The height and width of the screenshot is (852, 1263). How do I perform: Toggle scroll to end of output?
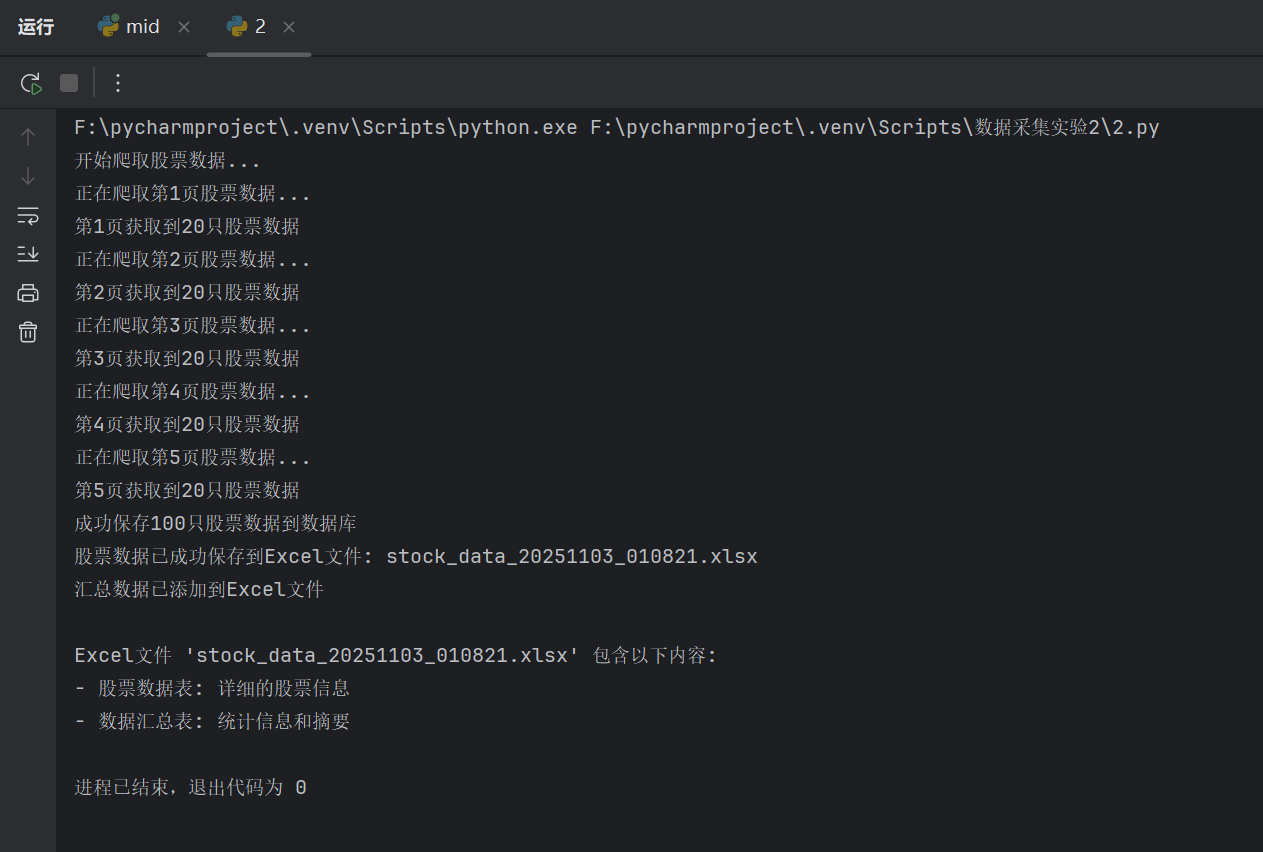(x=28, y=254)
